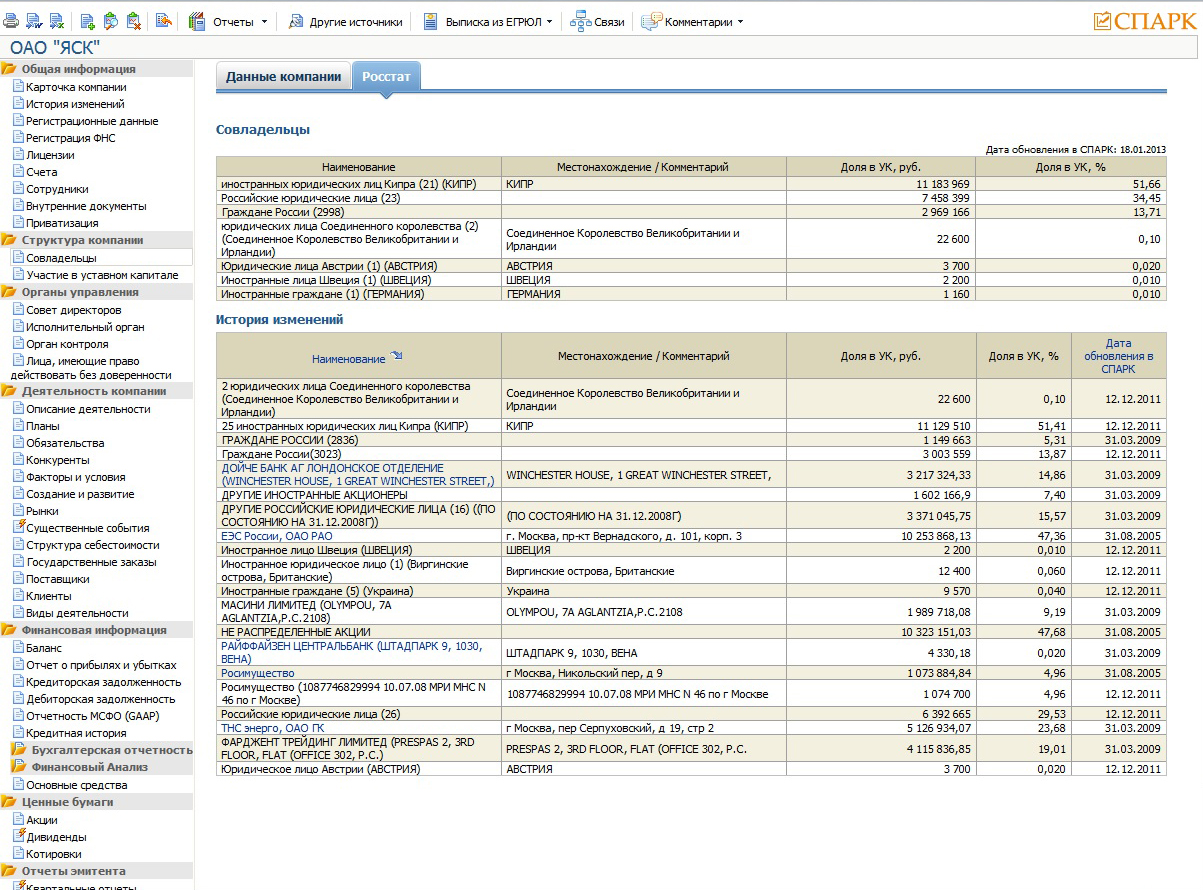Open the Комментарии dropdown arrow
1203x890 pixels.
click(x=739, y=21)
